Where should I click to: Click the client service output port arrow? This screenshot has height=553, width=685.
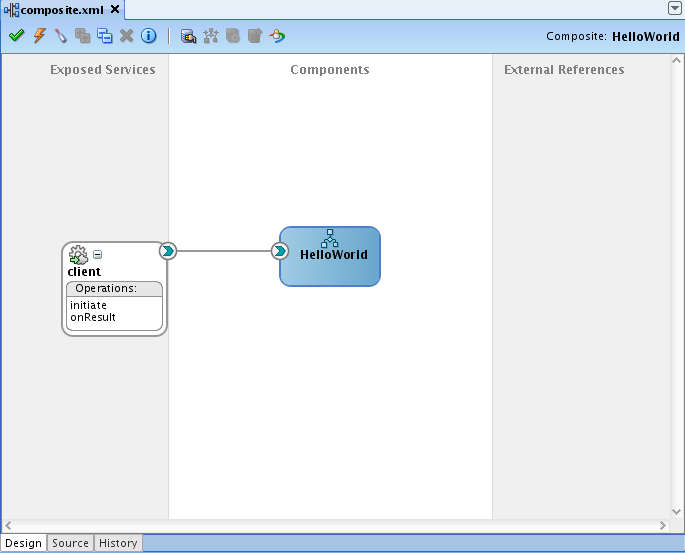(168, 251)
